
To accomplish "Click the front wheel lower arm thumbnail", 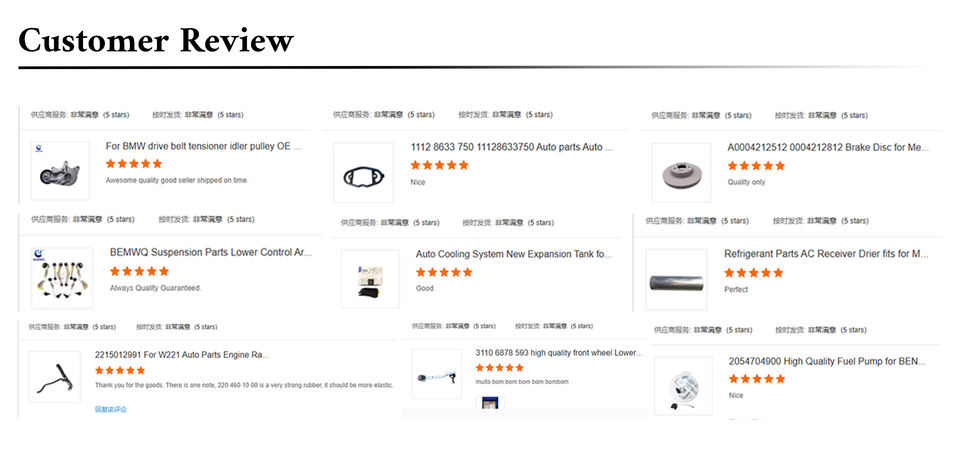I will [437, 374].
